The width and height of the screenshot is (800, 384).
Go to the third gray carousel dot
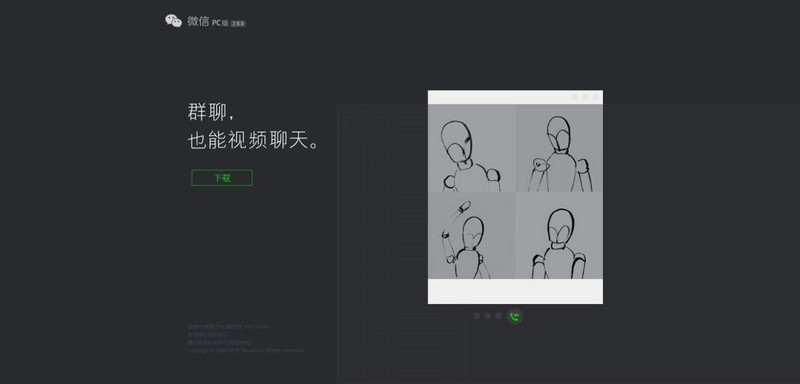[498, 316]
